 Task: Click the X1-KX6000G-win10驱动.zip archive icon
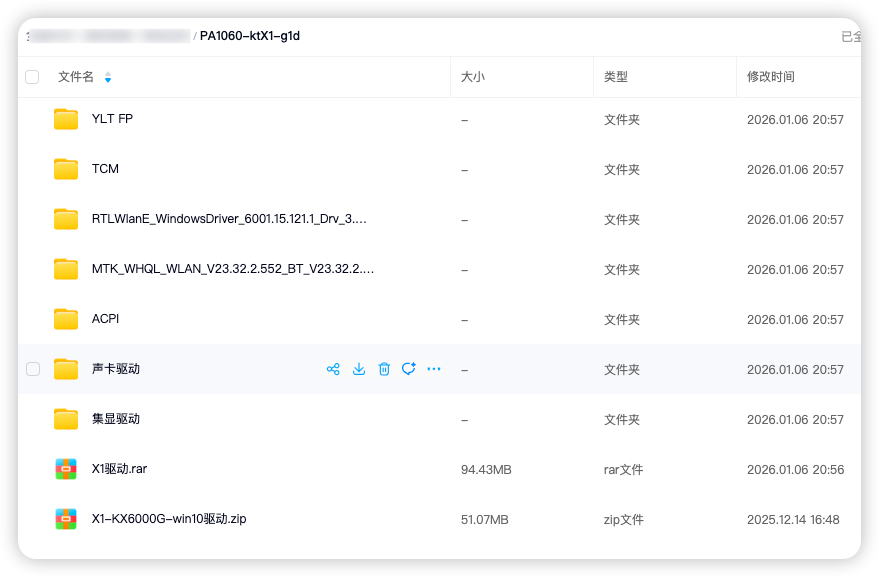(66, 519)
